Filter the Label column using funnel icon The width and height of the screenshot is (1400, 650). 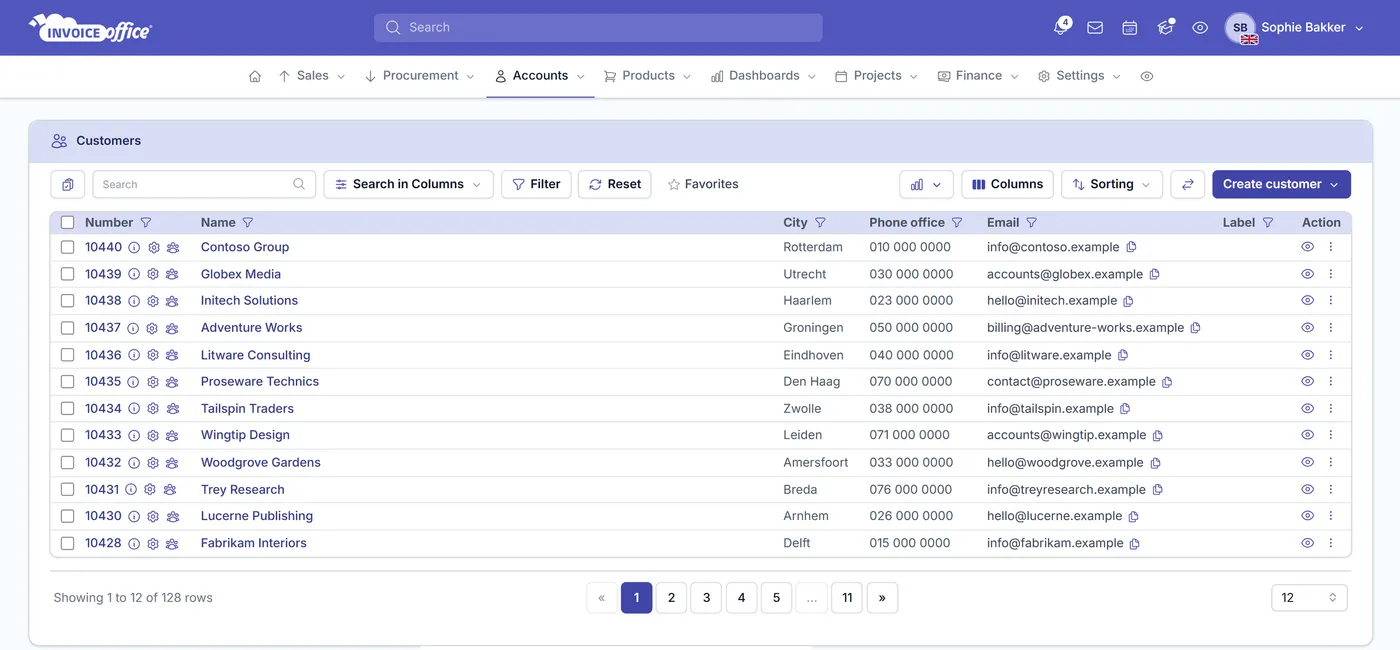1268,223
